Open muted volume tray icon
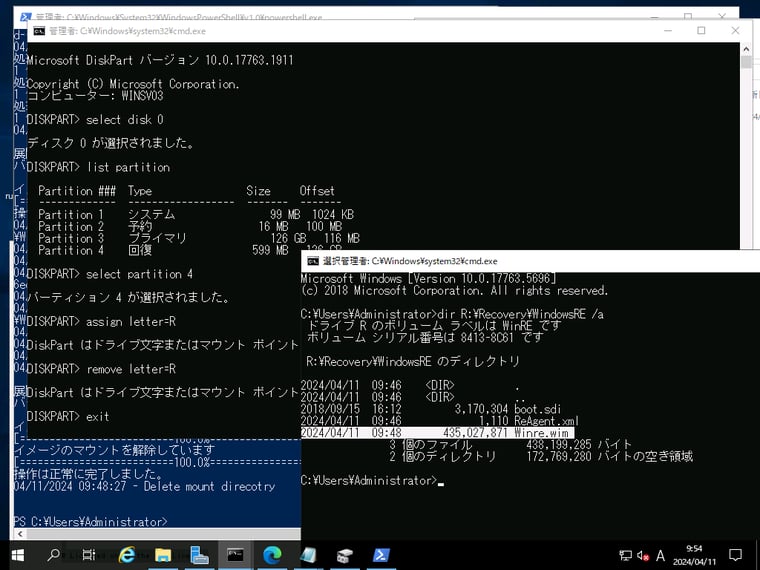The width and height of the screenshot is (760, 570). pos(643,555)
